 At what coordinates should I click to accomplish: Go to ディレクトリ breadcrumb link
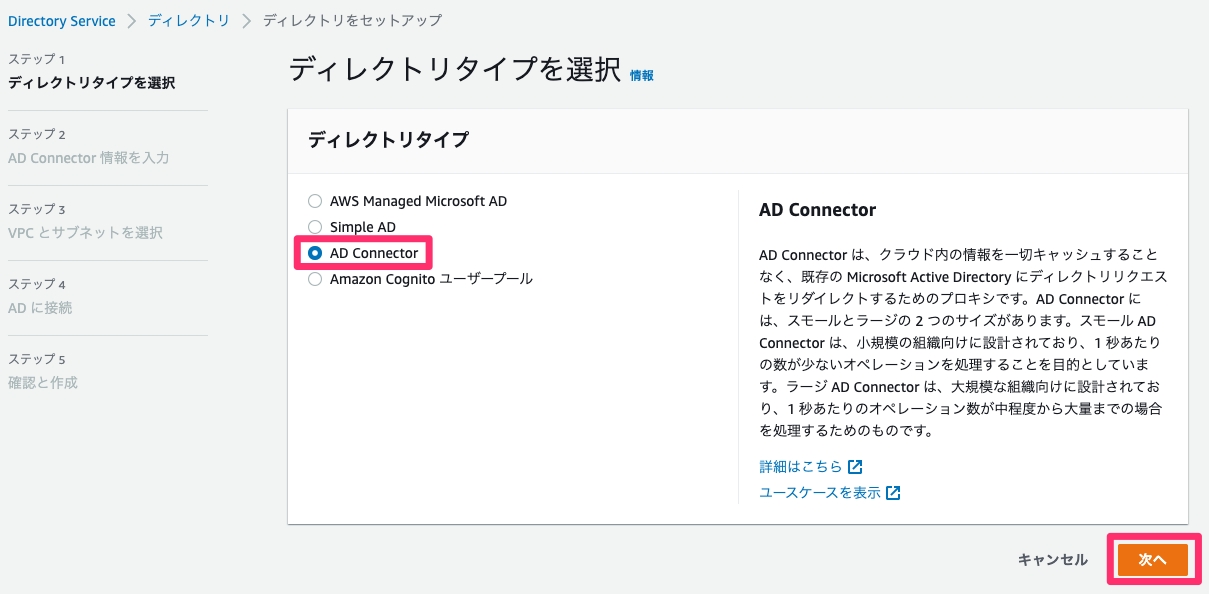tap(189, 21)
